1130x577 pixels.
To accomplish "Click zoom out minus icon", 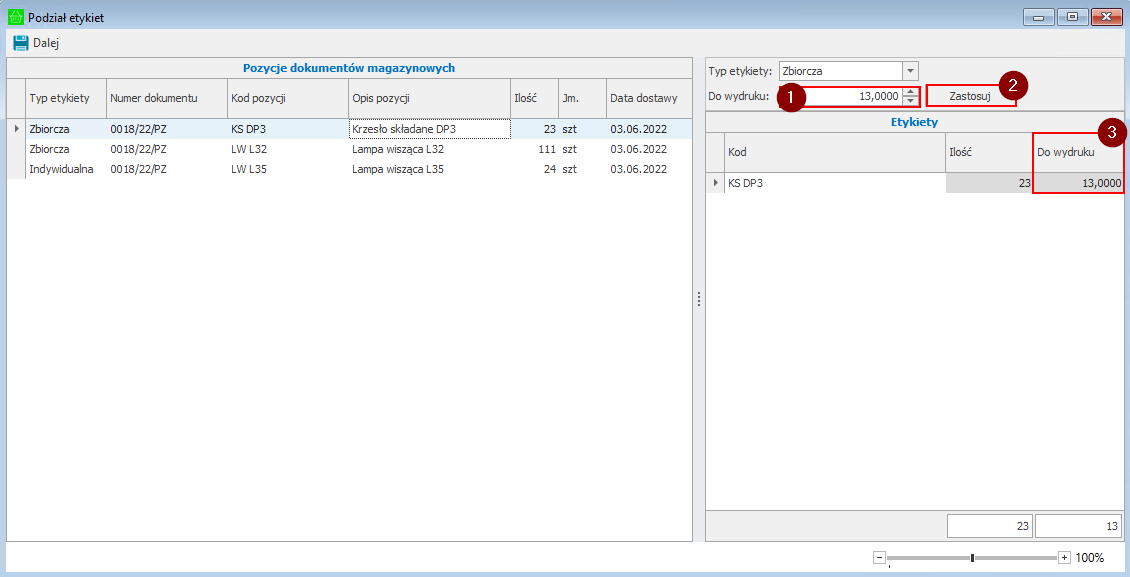I will (x=879, y=557).
